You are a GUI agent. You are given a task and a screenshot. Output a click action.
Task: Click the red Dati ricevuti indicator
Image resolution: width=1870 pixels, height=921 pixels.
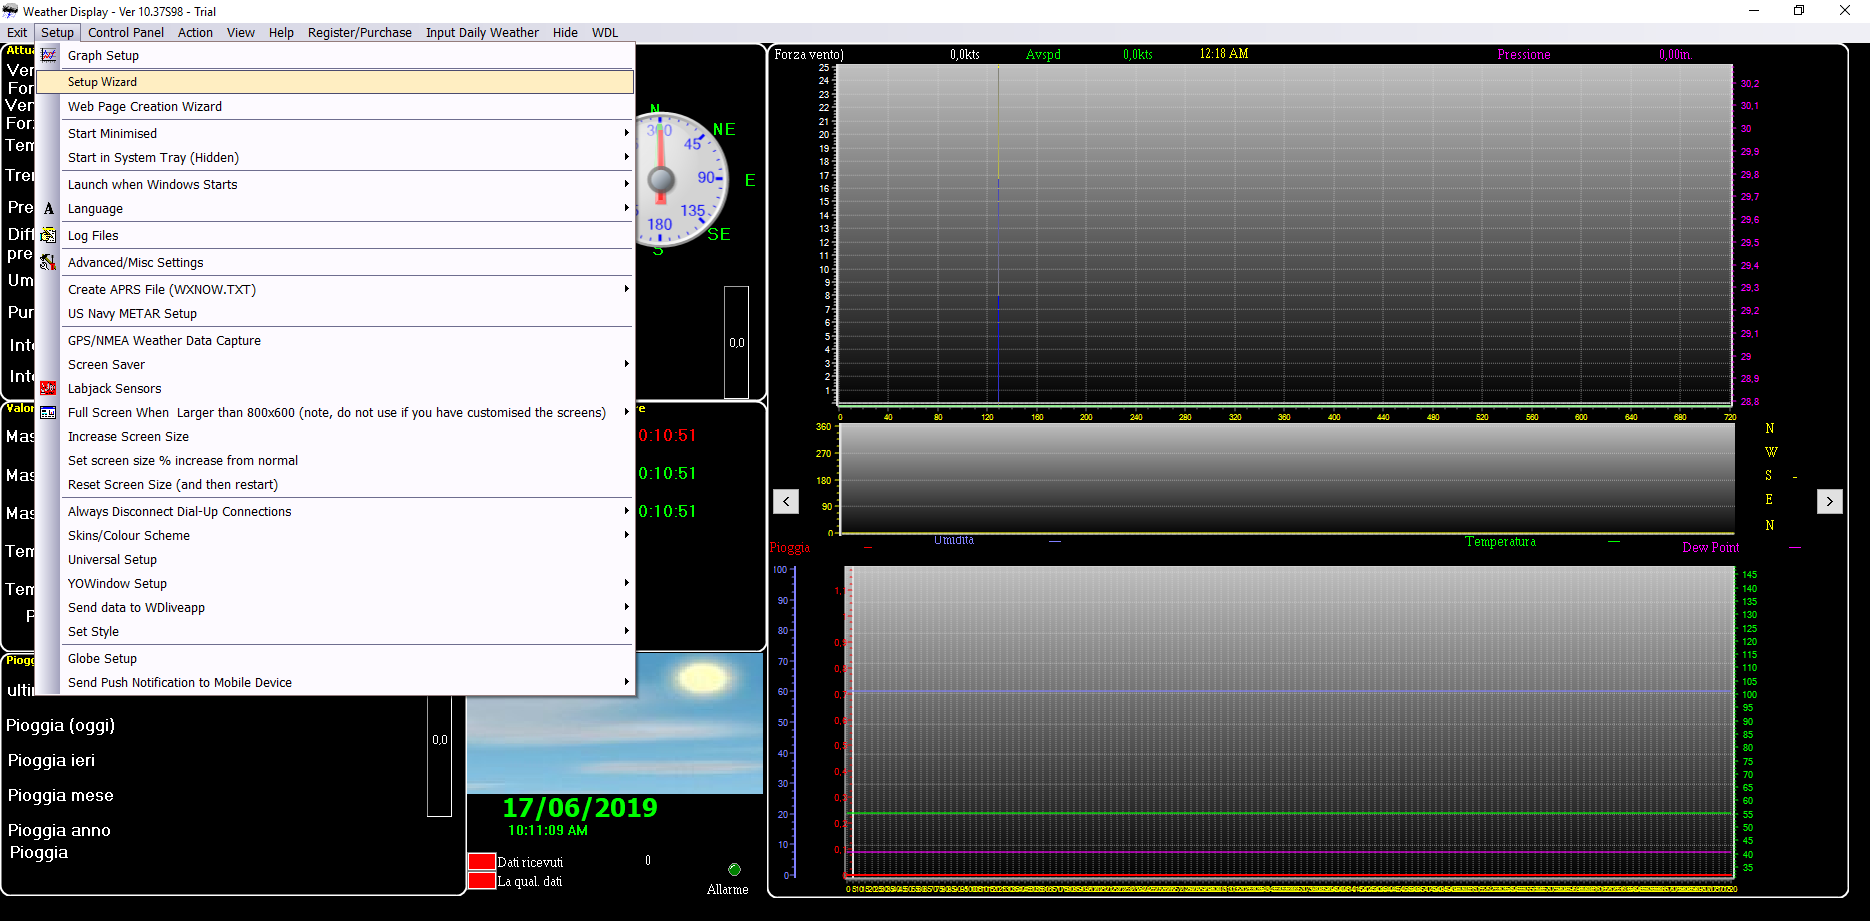click(482, 861)
